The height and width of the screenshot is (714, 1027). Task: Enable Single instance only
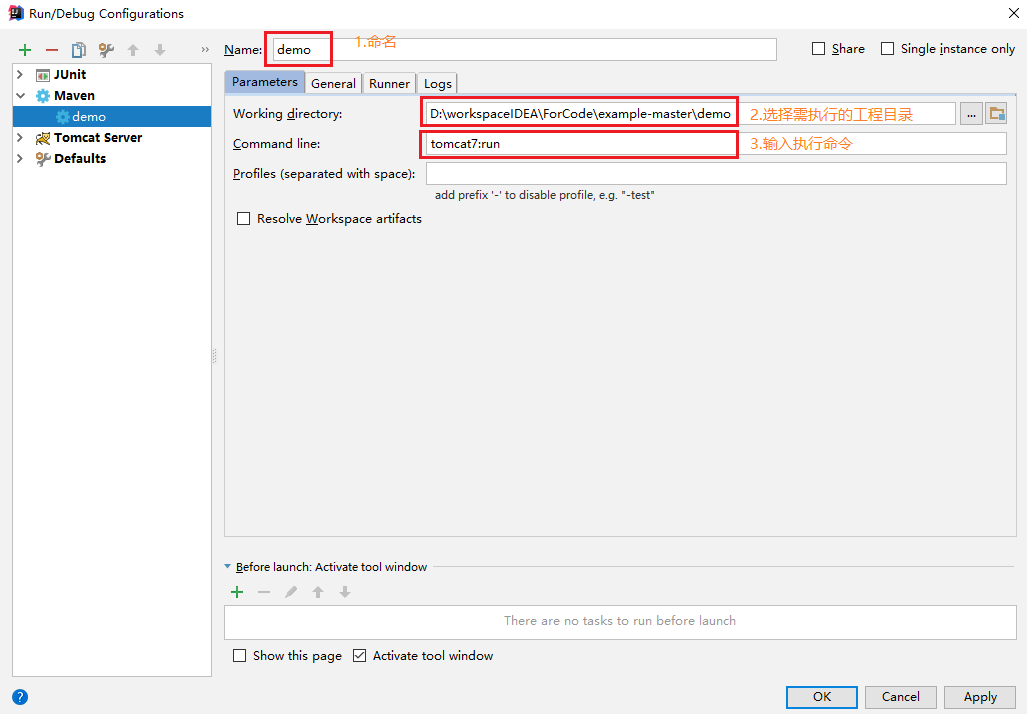[887, 48]
